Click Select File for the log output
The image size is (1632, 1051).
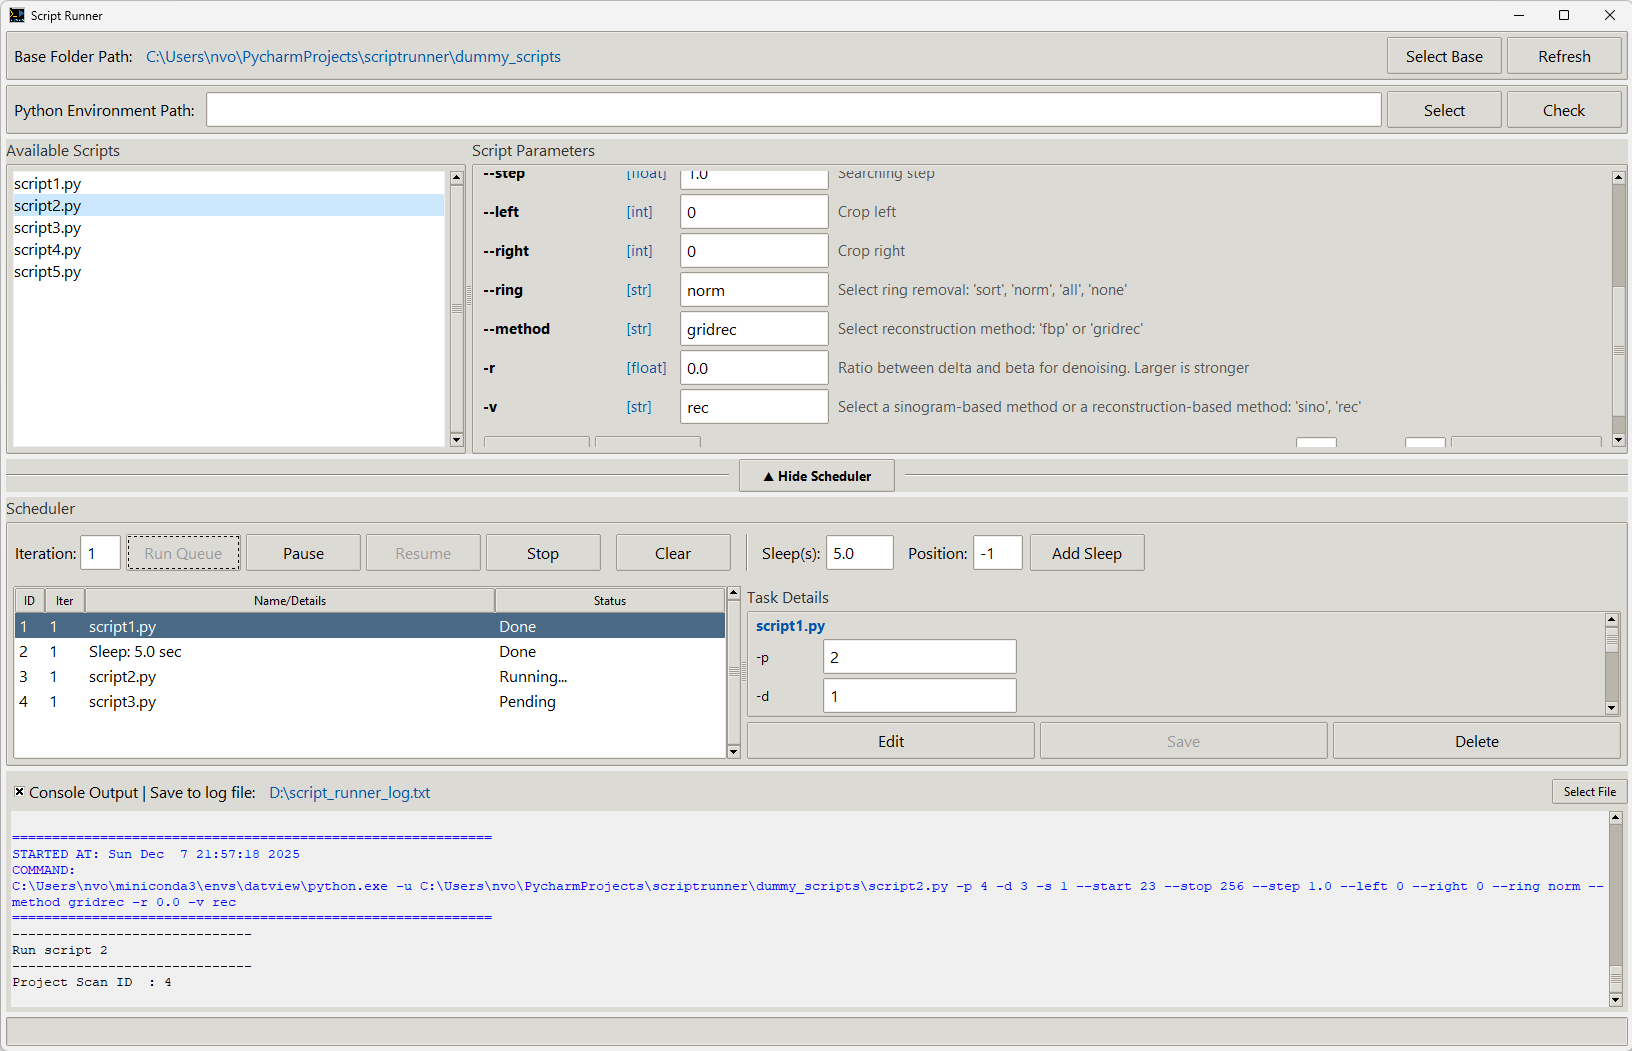pyautogui.click(x=1589, y=791)
